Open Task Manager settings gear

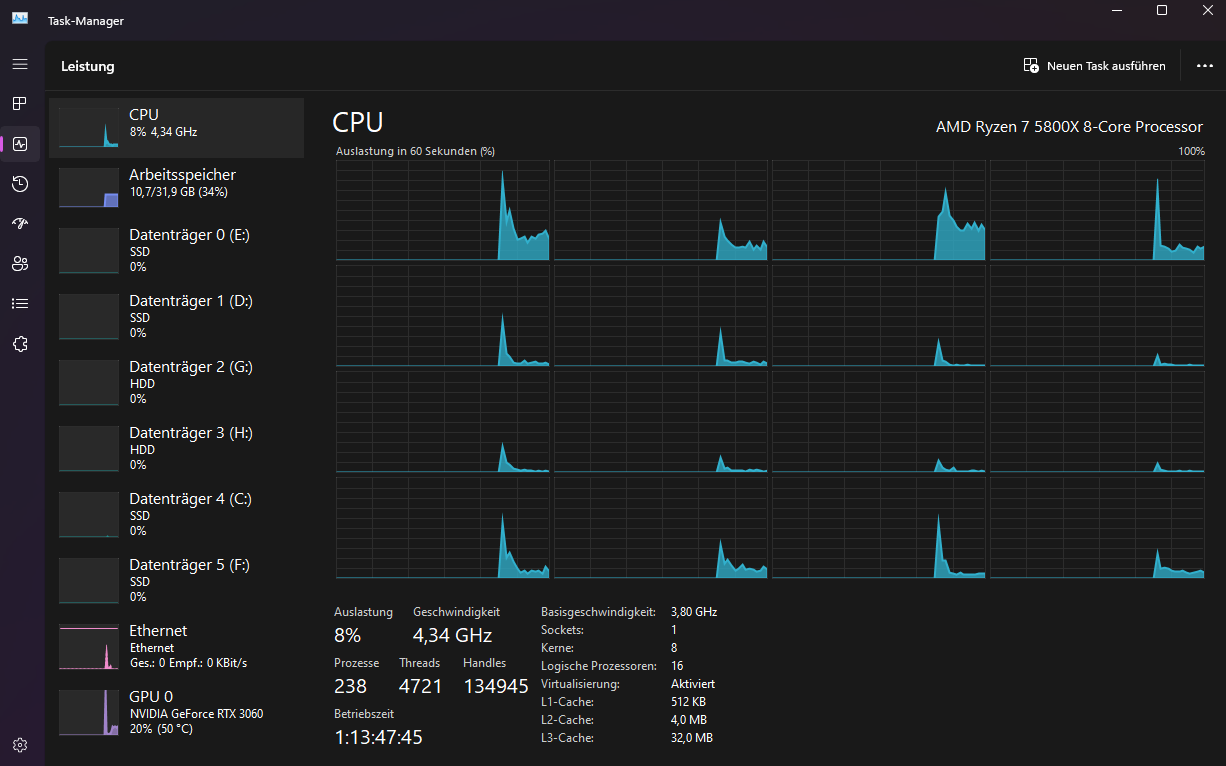click(x=20, y=745)
